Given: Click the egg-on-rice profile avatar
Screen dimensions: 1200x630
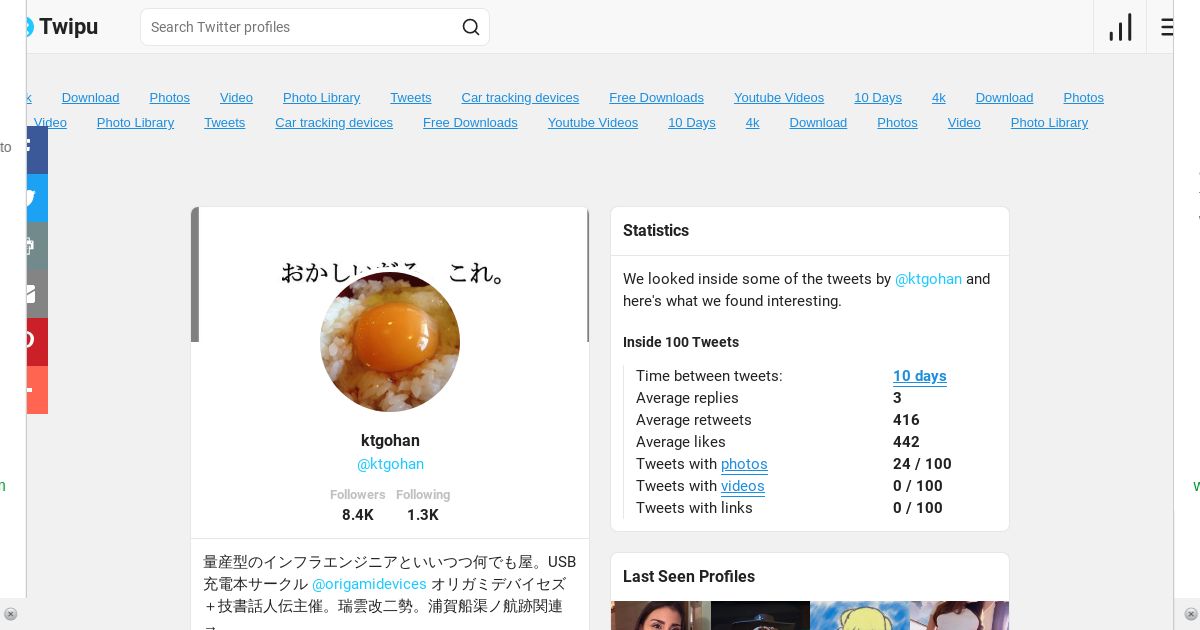Looking at the screenshot, I should coord(390,342).
